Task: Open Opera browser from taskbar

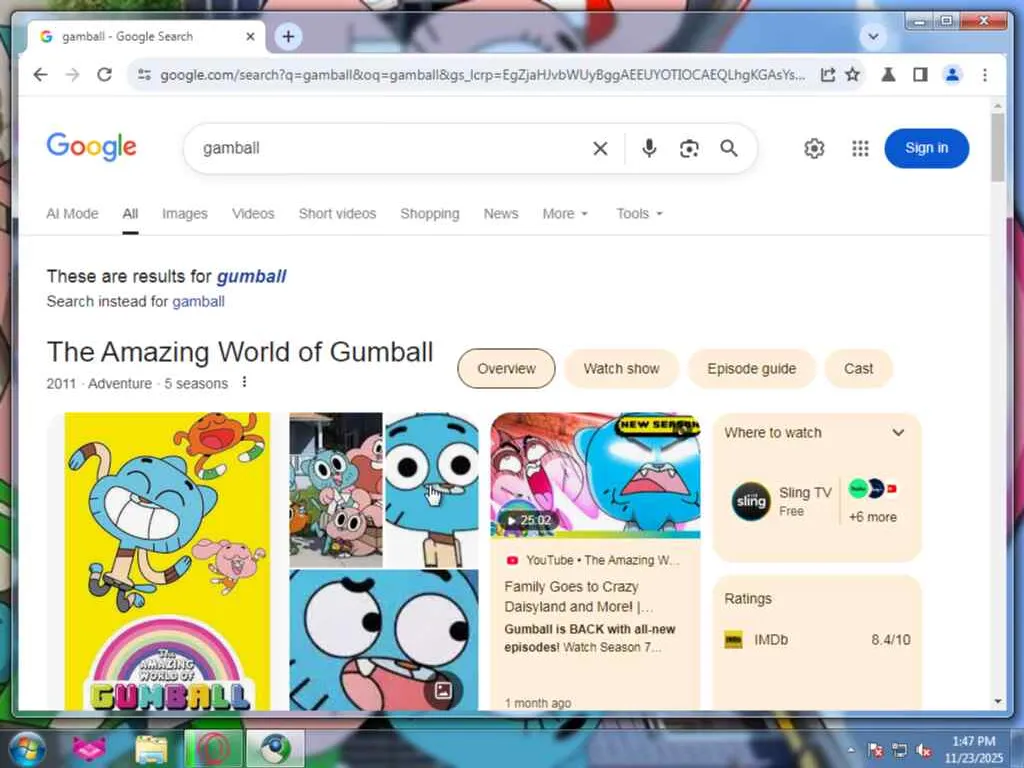Action: (x=213, y=748)
